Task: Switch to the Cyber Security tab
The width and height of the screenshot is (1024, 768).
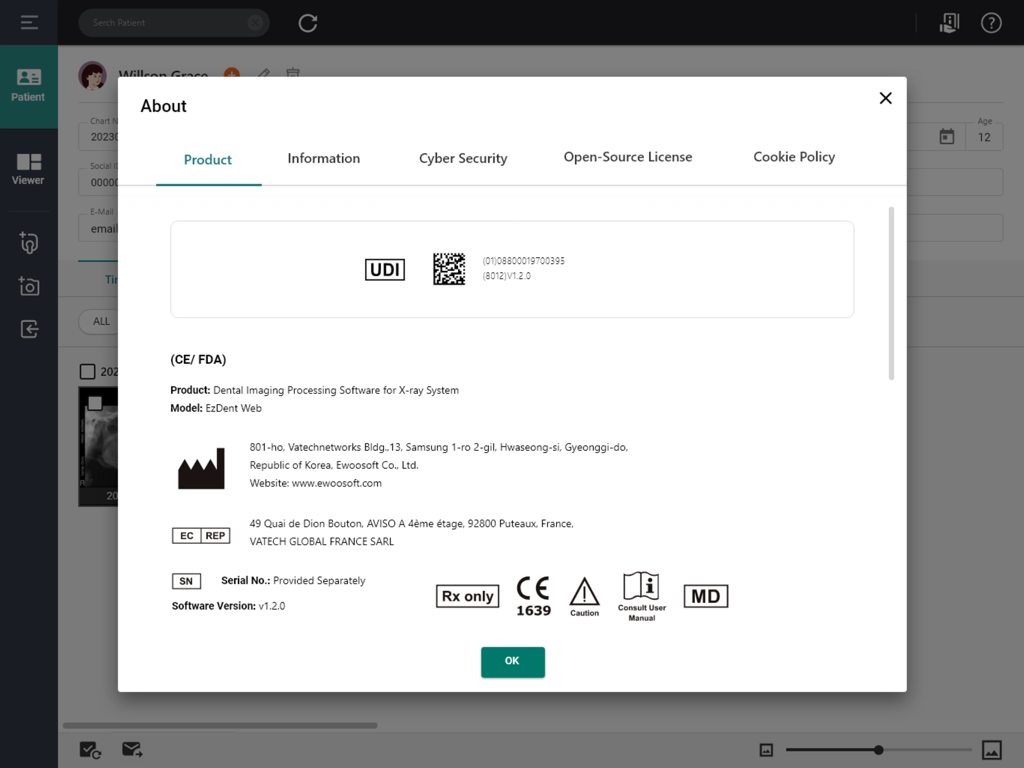Action: pyautogui.click(x=463, y=158)
